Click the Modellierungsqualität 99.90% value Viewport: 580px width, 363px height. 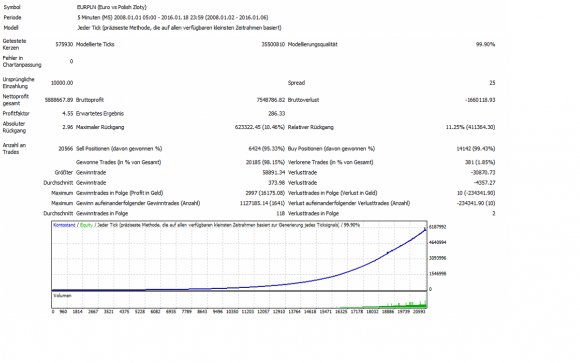point(485,44)
